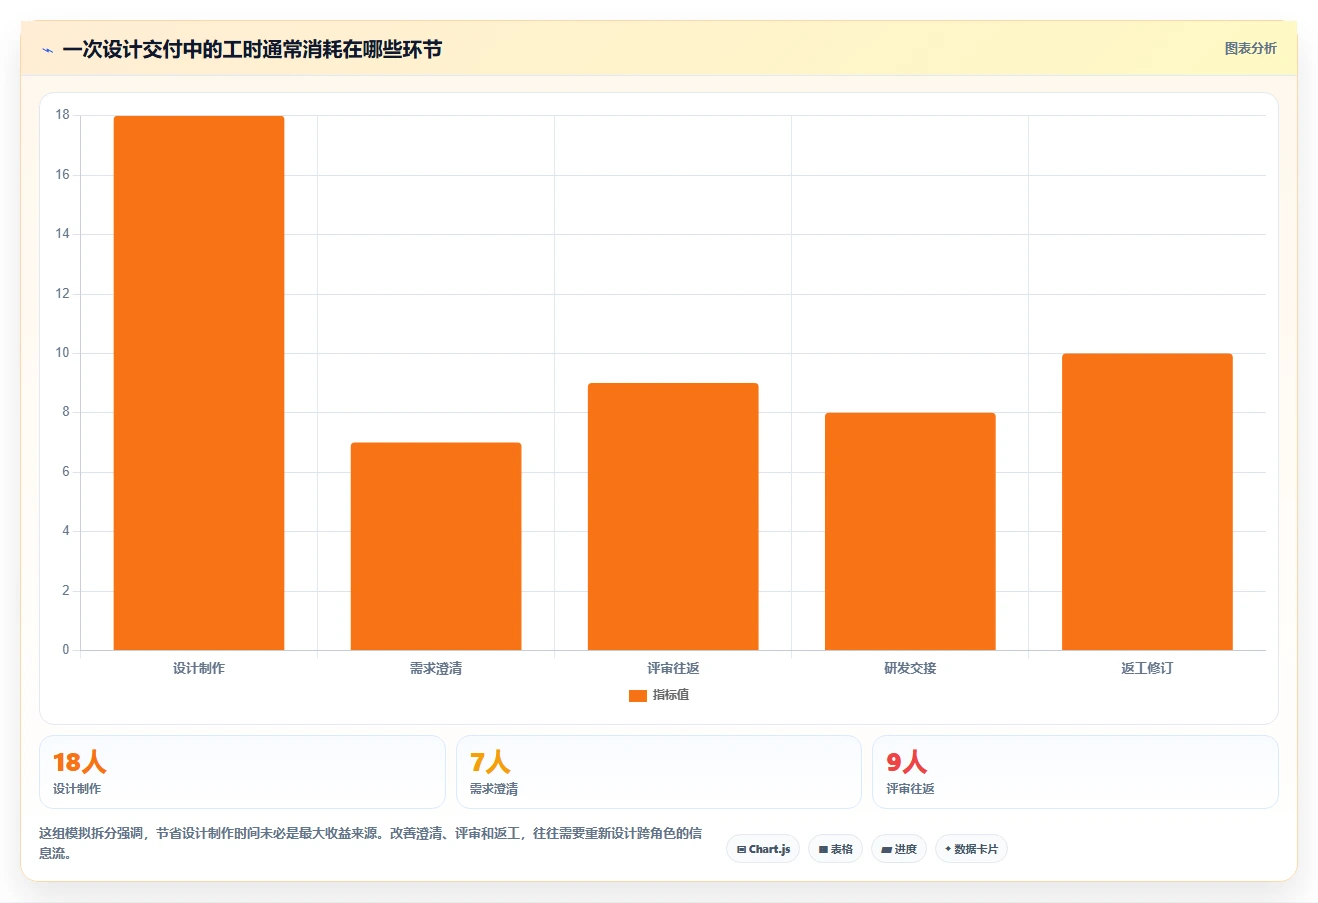Open the 9人 评审往返 data card
Screen dimensions: 1318x903
coord(1075,772)
